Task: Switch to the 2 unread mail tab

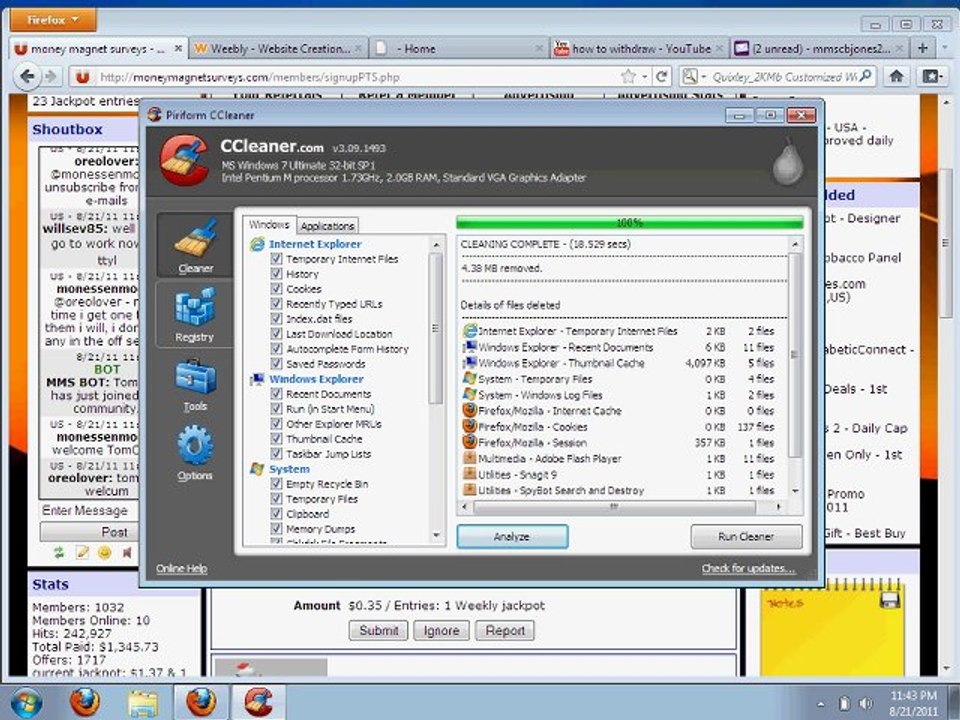Action: point(819,48)
